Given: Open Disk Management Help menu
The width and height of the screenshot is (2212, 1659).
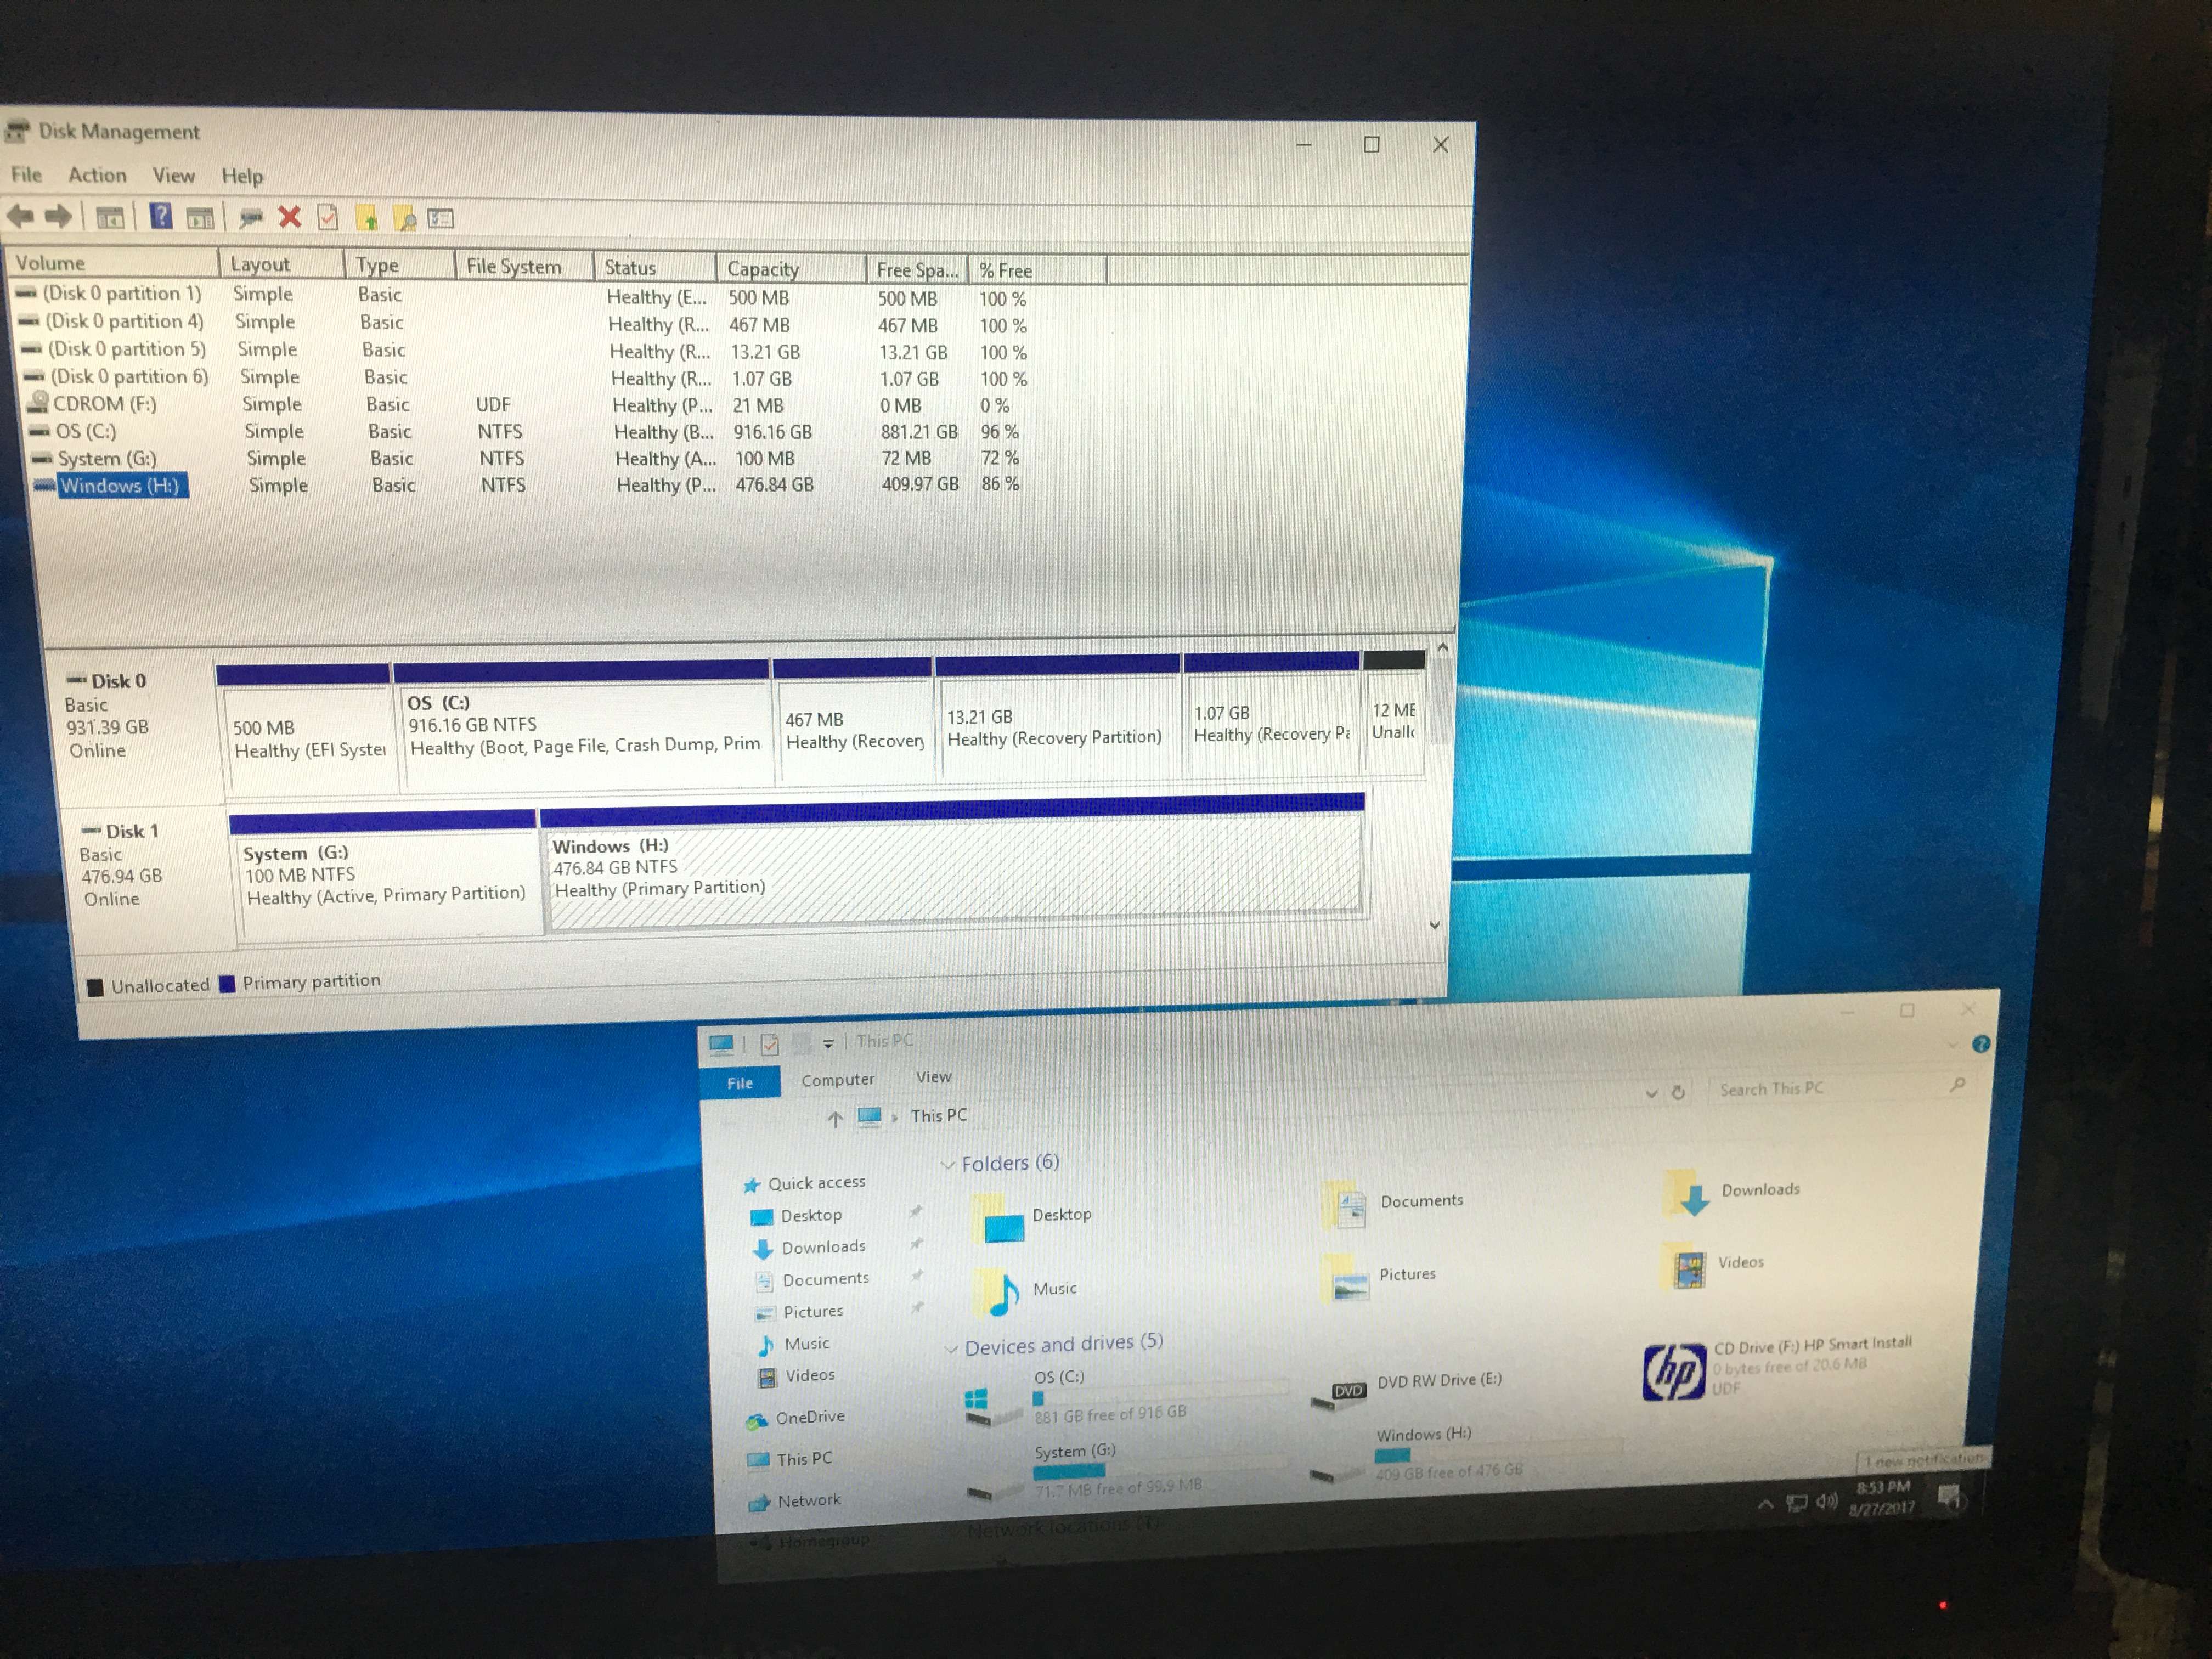Looking at the screenshot, I should (x=242, y=177).
